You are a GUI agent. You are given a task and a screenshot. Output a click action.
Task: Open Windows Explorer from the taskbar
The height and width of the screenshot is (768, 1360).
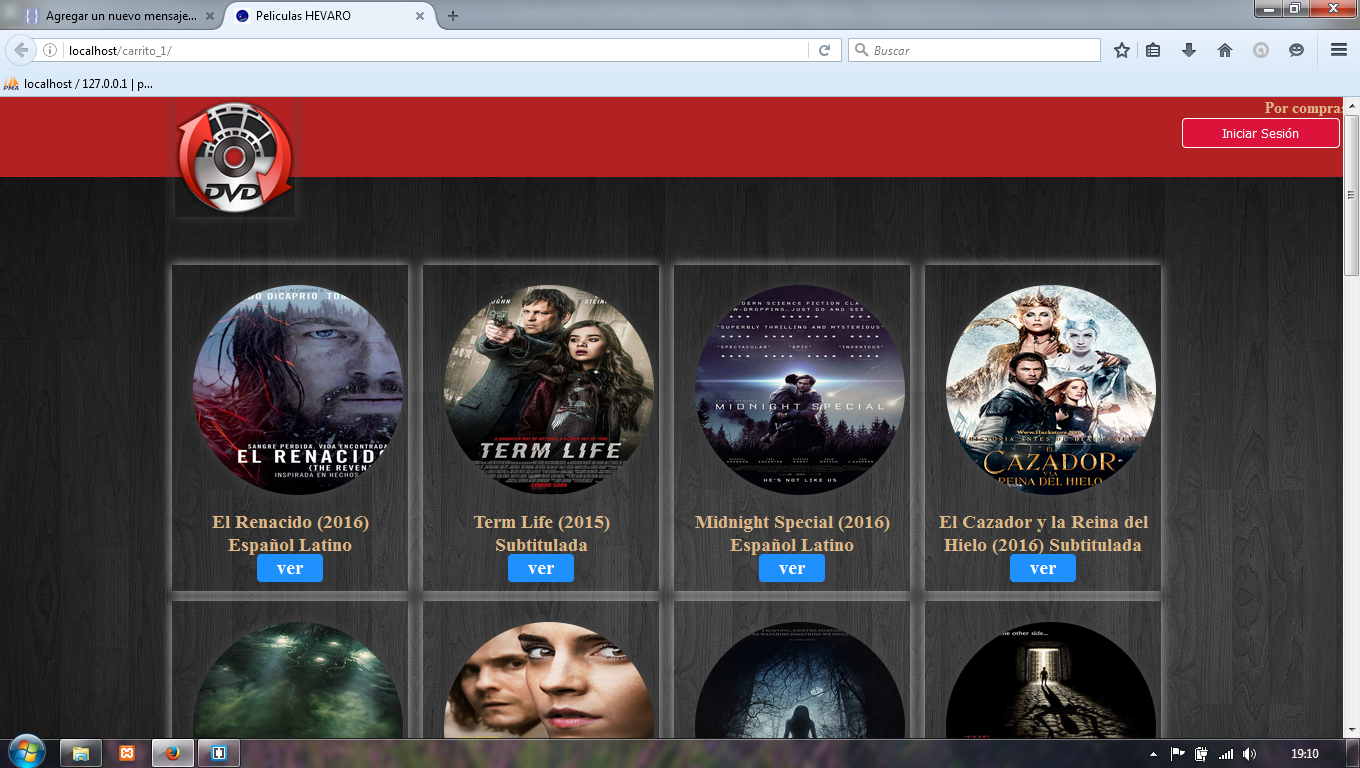pyautogui.click(x=81, y=753)
